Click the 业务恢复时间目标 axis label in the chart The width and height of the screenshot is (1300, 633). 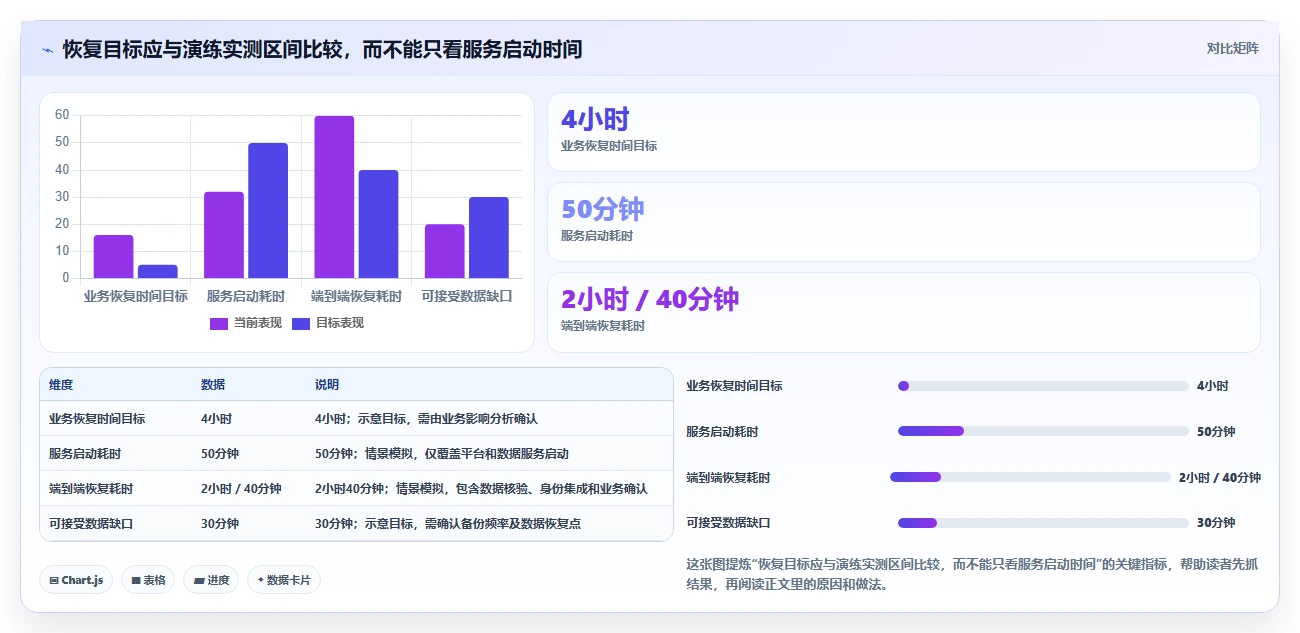(x=136, y=296)
